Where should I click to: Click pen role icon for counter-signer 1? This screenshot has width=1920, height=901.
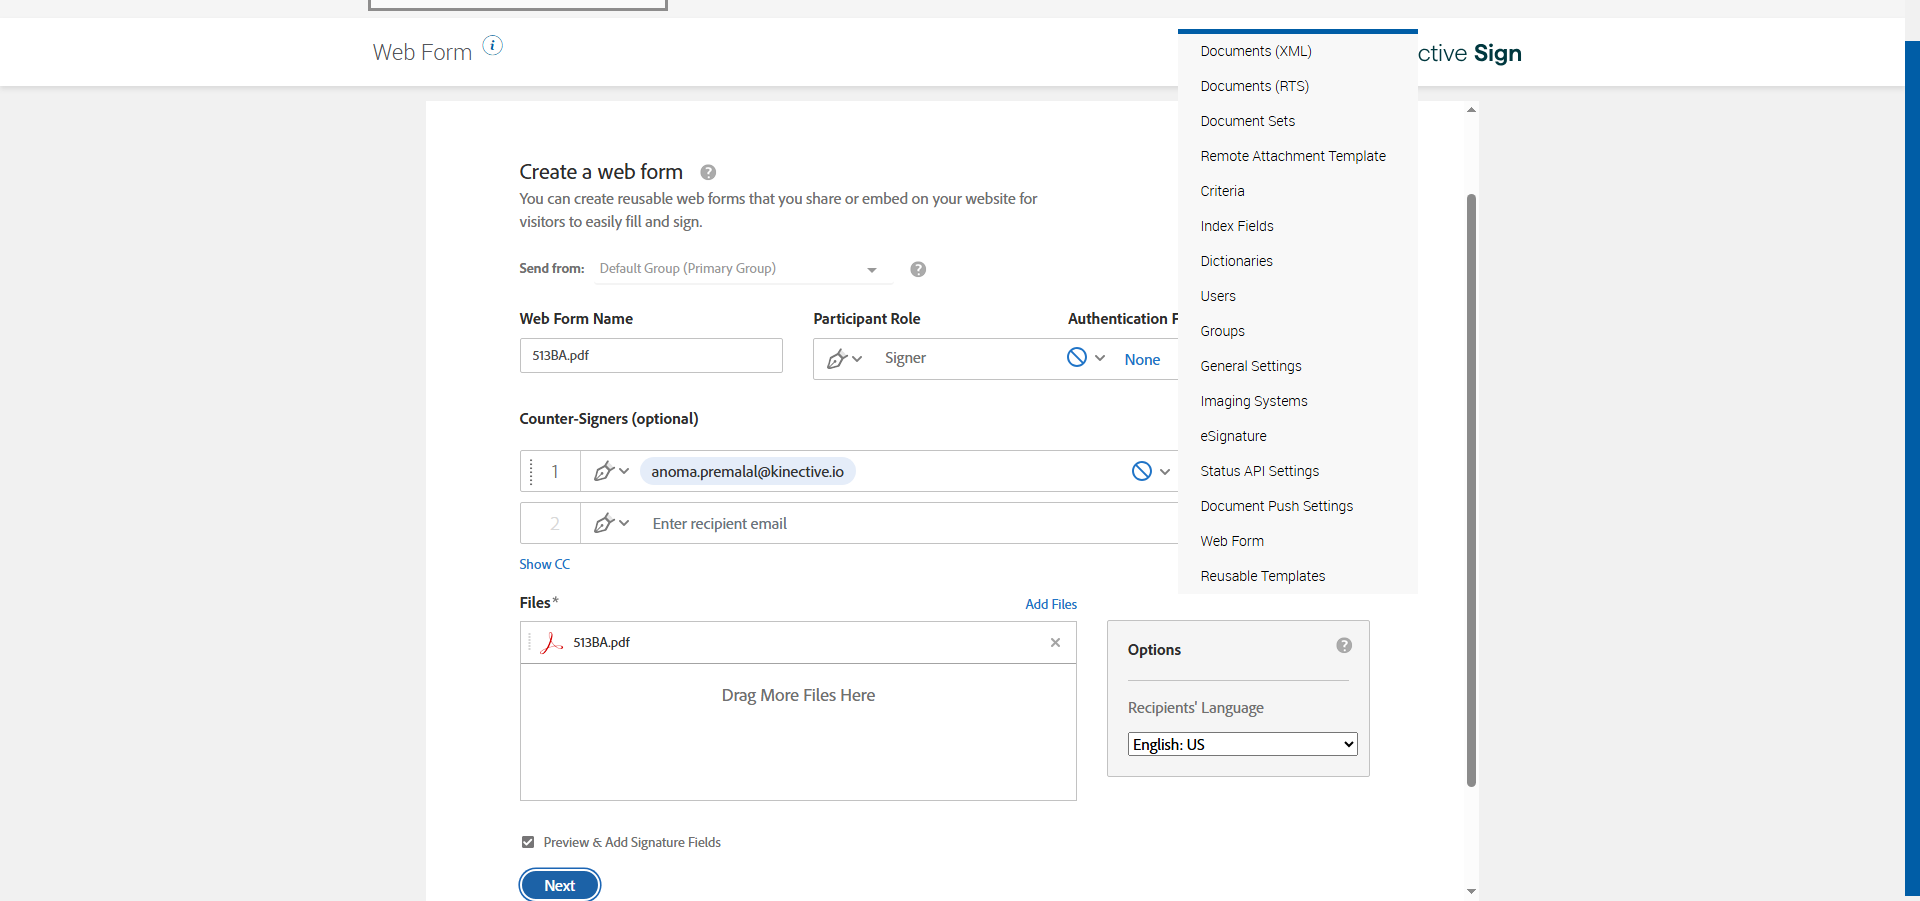[x=604, y=471]
